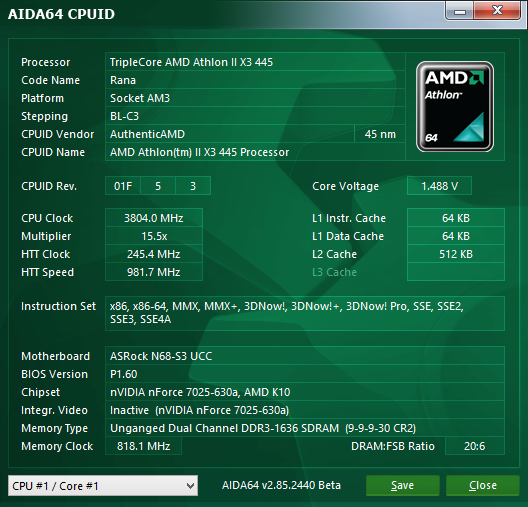Click the CPUID Rev. 01F field
The width and height of the screenshot is (528, 507).
pos(123,186)
